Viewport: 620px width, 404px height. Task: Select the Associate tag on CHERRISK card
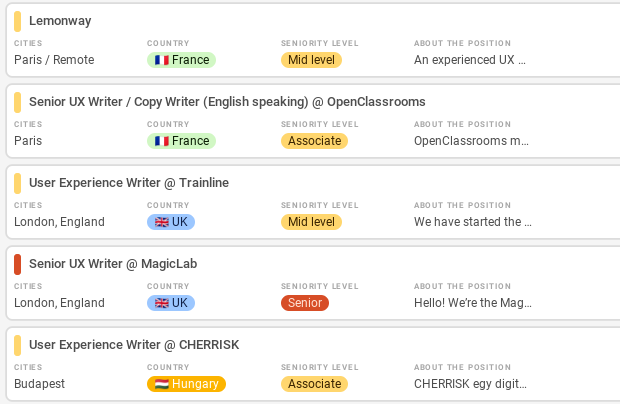314,384
